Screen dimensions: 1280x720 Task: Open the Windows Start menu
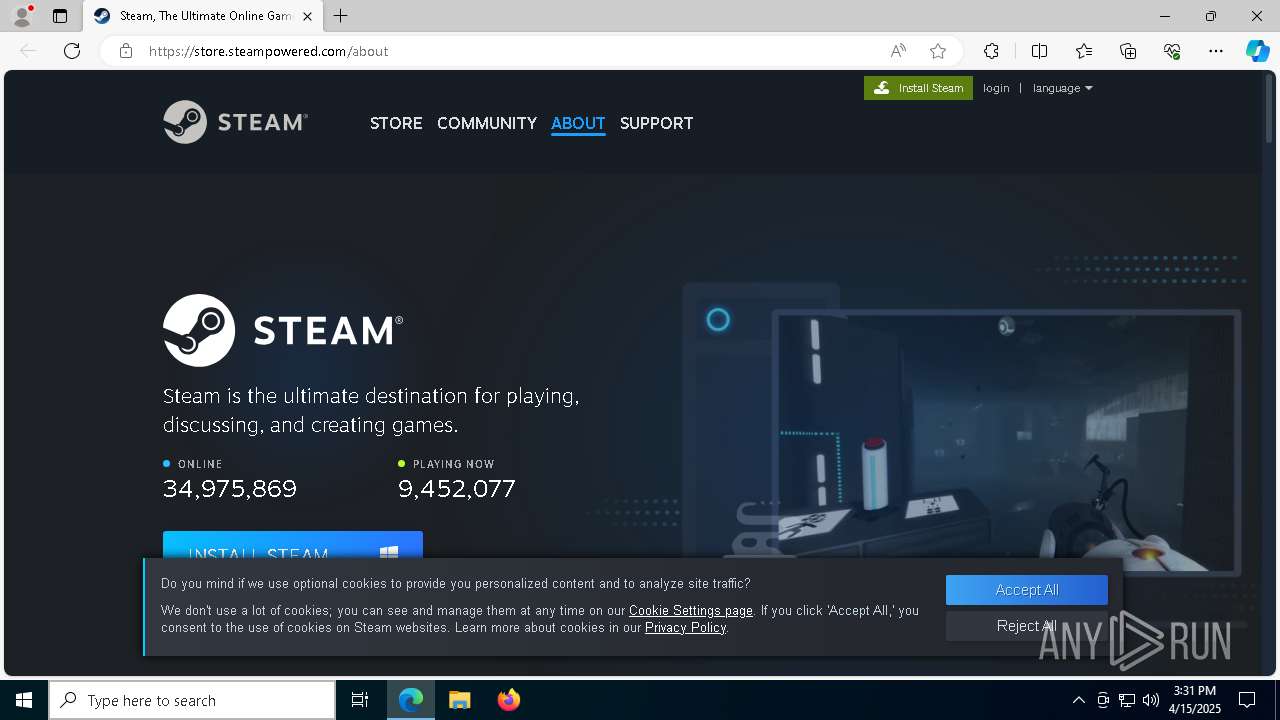click(24, 700)
